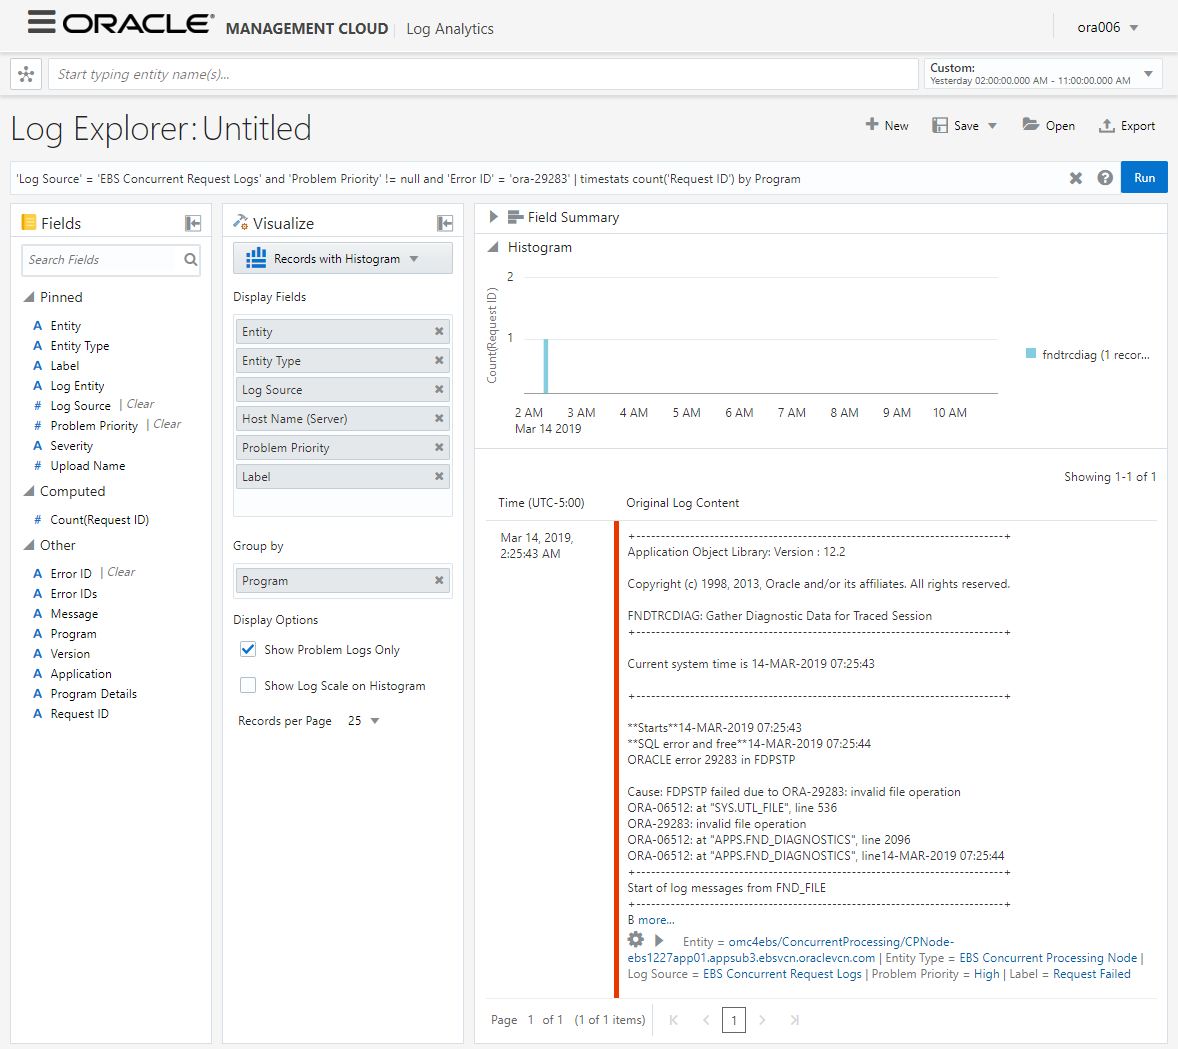
Task: Go to first page of results
Action: pyautogui.click(x=674, y=1020)
